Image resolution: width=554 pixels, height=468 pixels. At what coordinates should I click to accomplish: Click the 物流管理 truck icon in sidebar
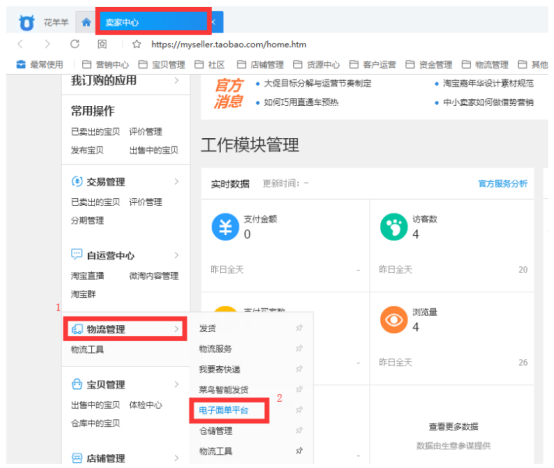pos(77,329)
